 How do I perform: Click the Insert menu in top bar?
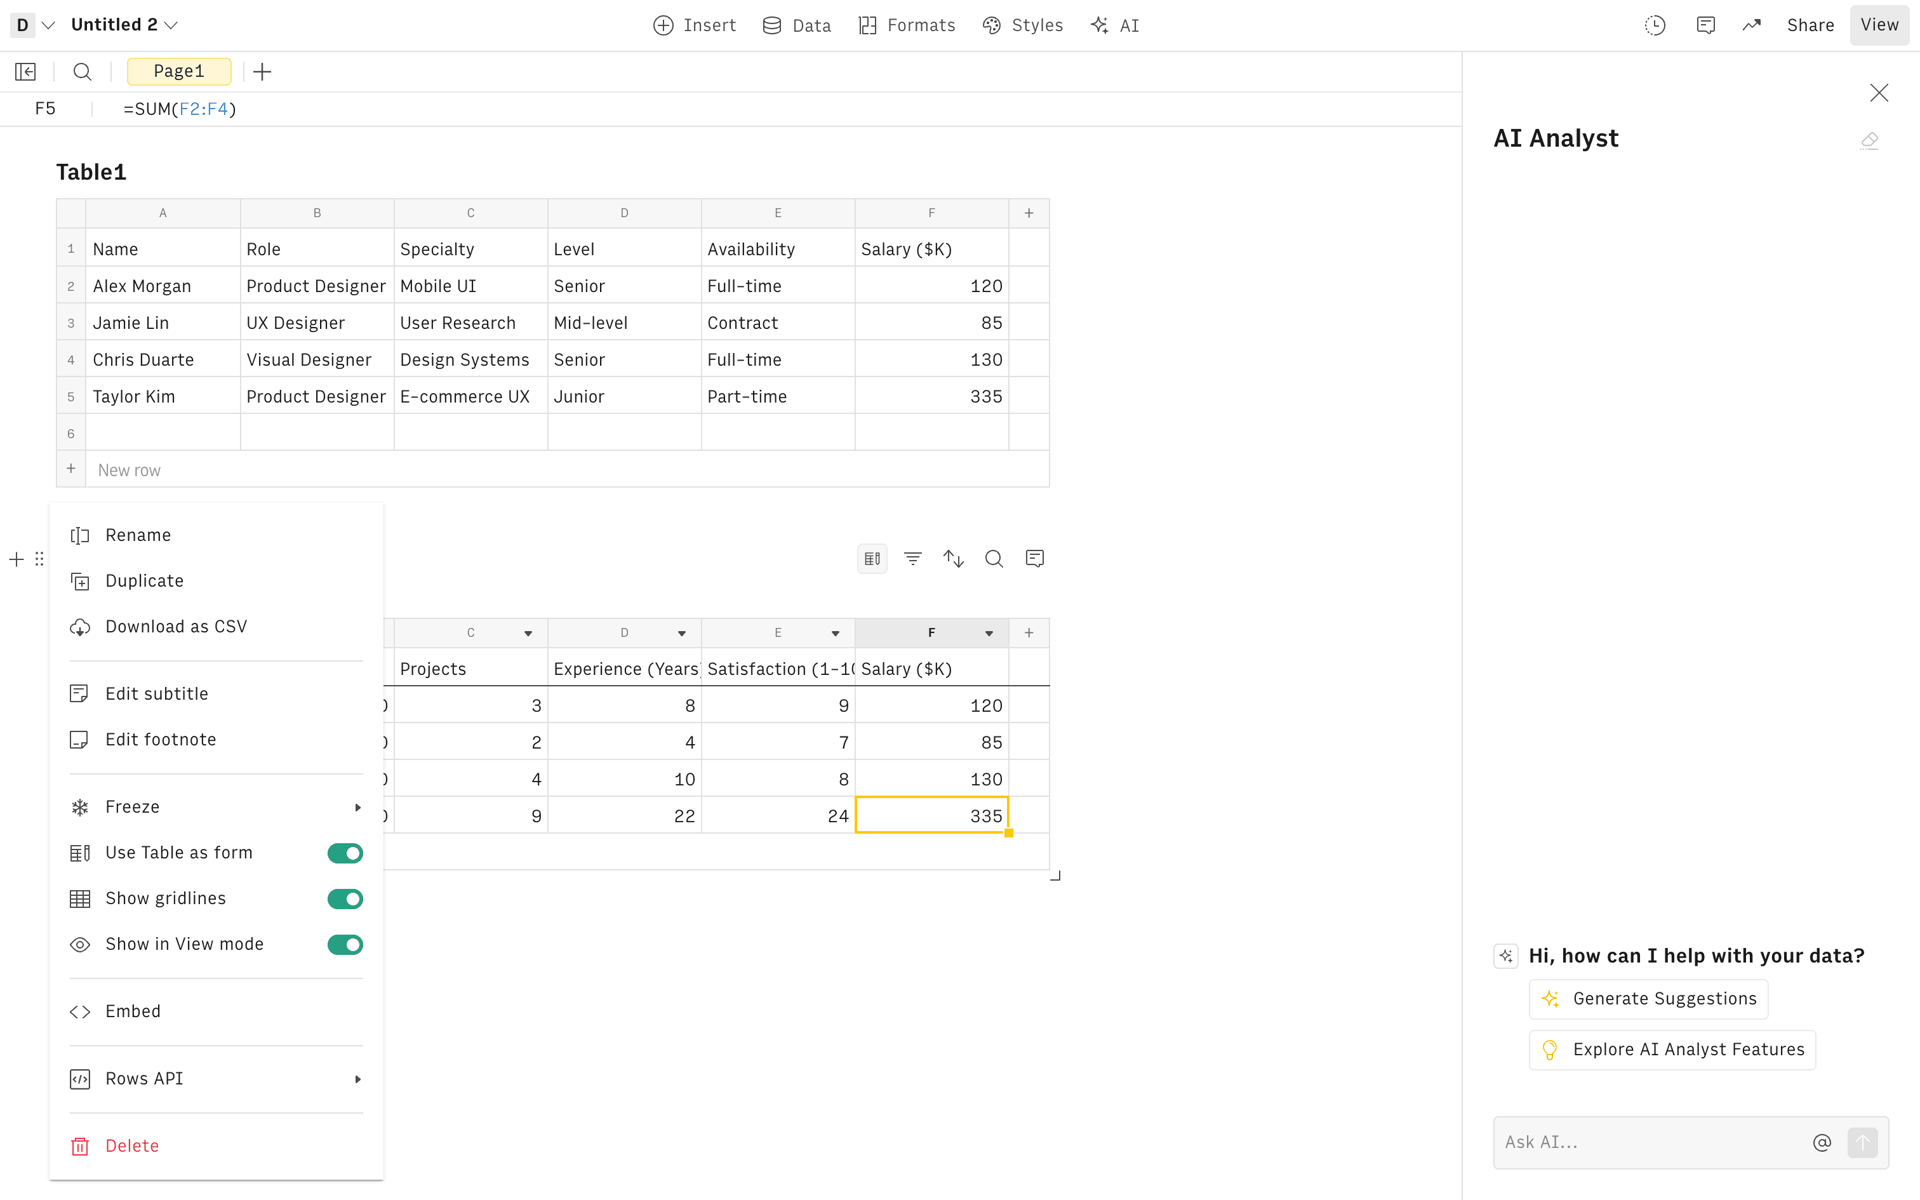click(695, 25)
